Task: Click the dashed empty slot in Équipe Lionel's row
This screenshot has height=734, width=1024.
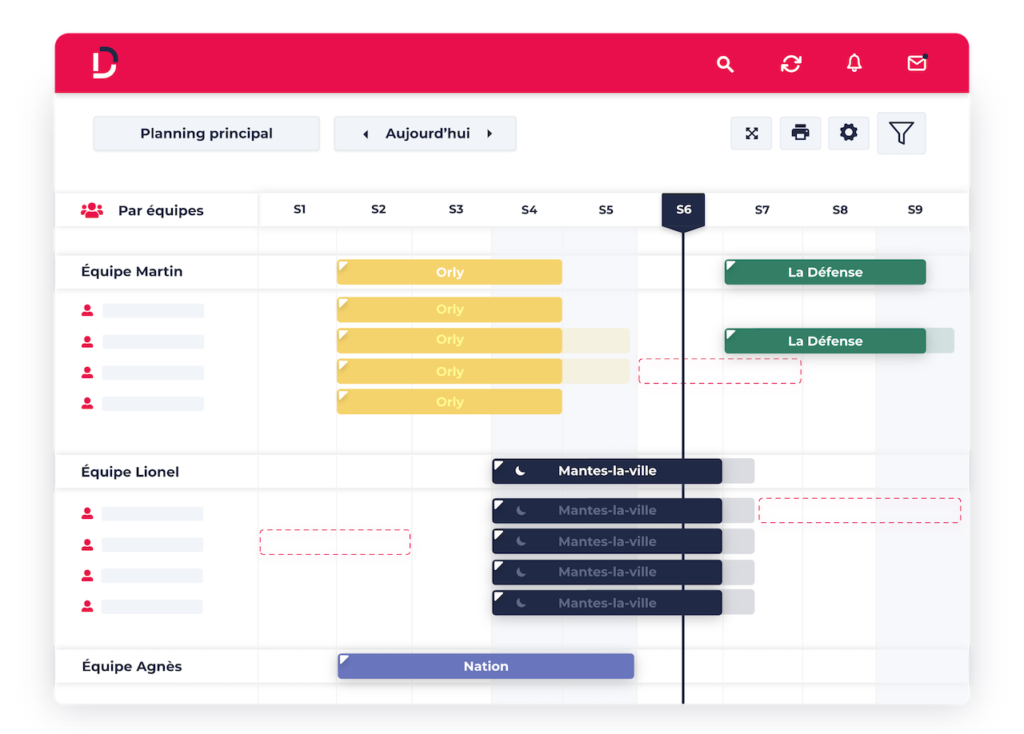Action: [x=335, y=541]
